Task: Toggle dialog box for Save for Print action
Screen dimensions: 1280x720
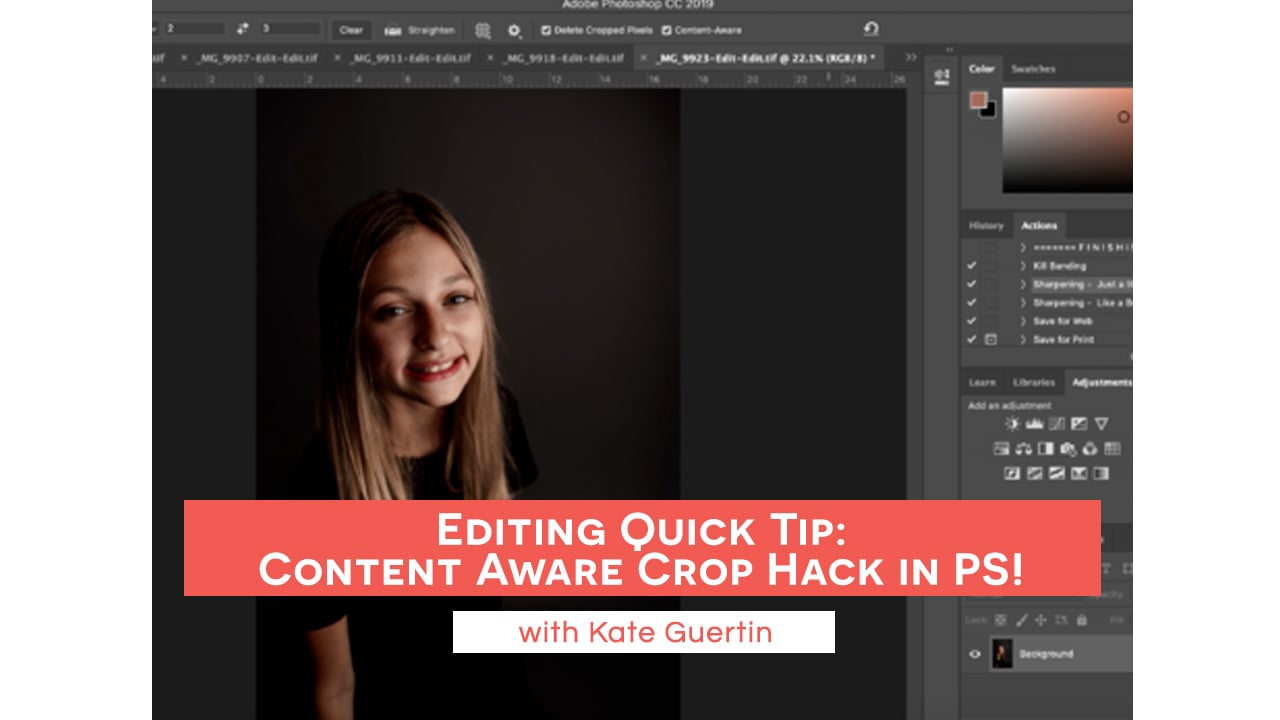Action: [990, 339]
